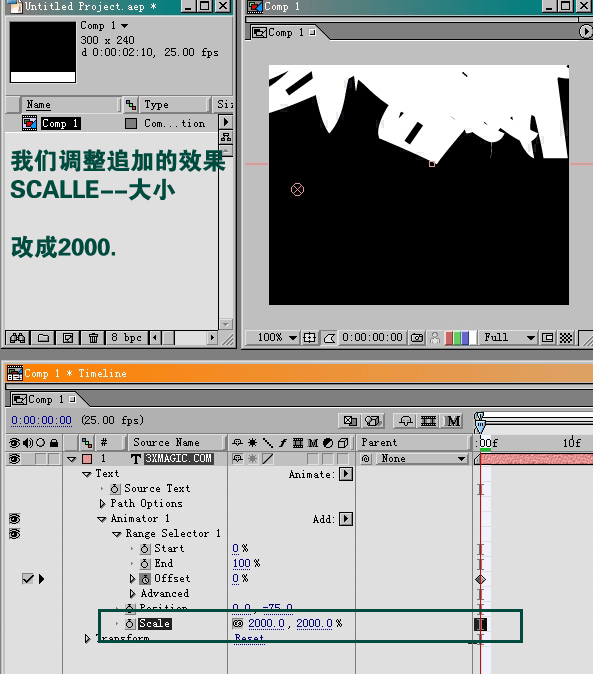Click the Type column header in Project window
The image size is (593, 674).
175,104
